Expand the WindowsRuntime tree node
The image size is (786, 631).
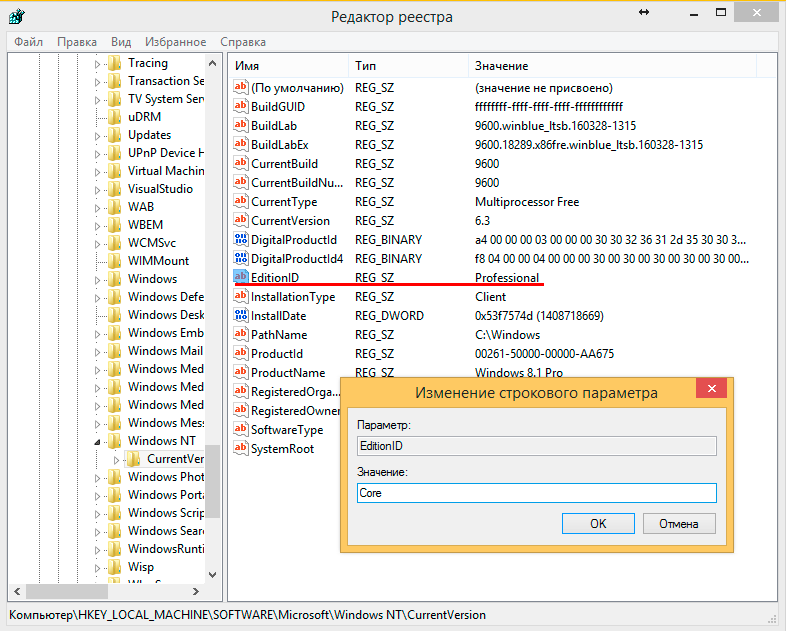(x=97, y=550)
